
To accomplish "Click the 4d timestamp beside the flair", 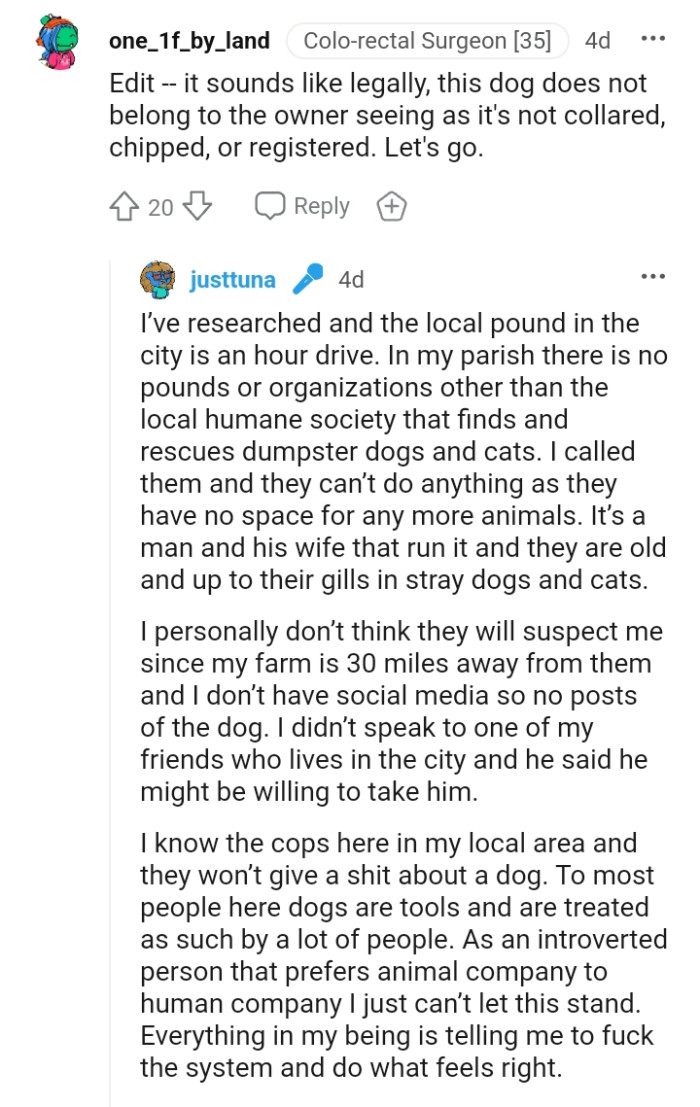I will (598, 41).
